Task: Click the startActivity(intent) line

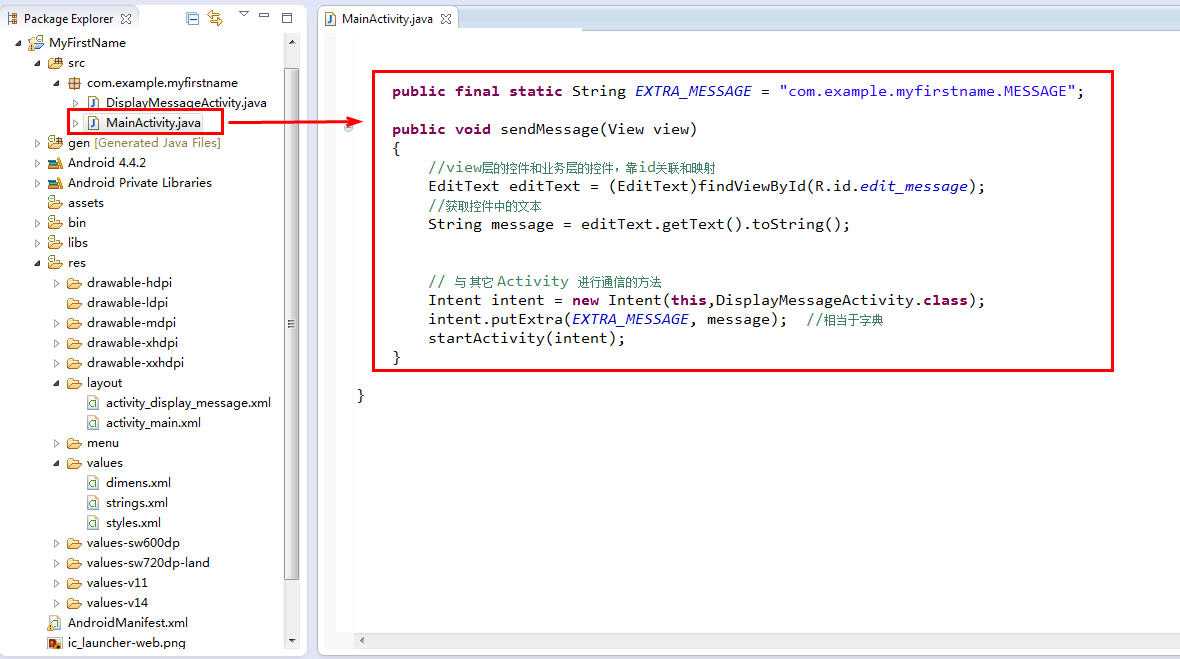Action: [x=527, y=339]
